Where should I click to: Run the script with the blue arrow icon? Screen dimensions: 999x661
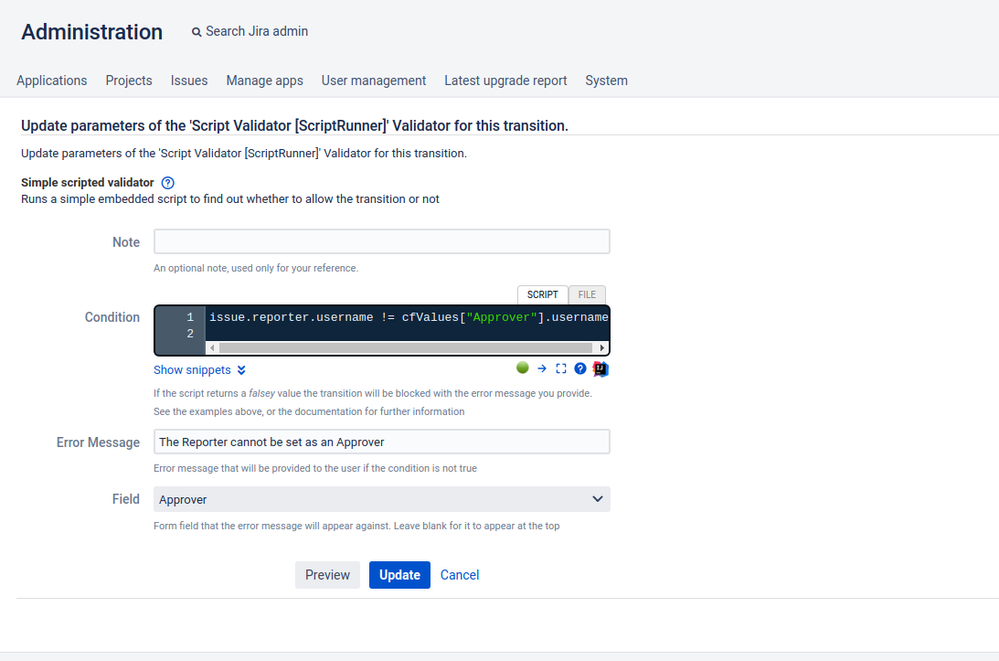(x=541, y=368)
